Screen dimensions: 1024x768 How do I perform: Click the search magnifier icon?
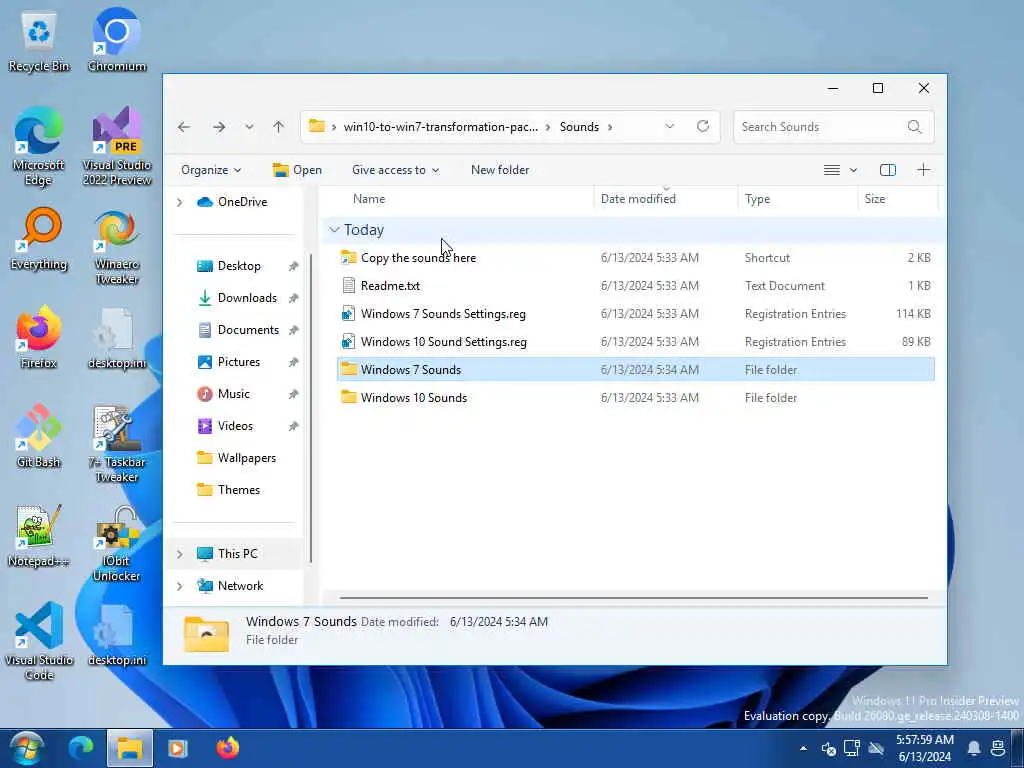(x=914, y=127)
